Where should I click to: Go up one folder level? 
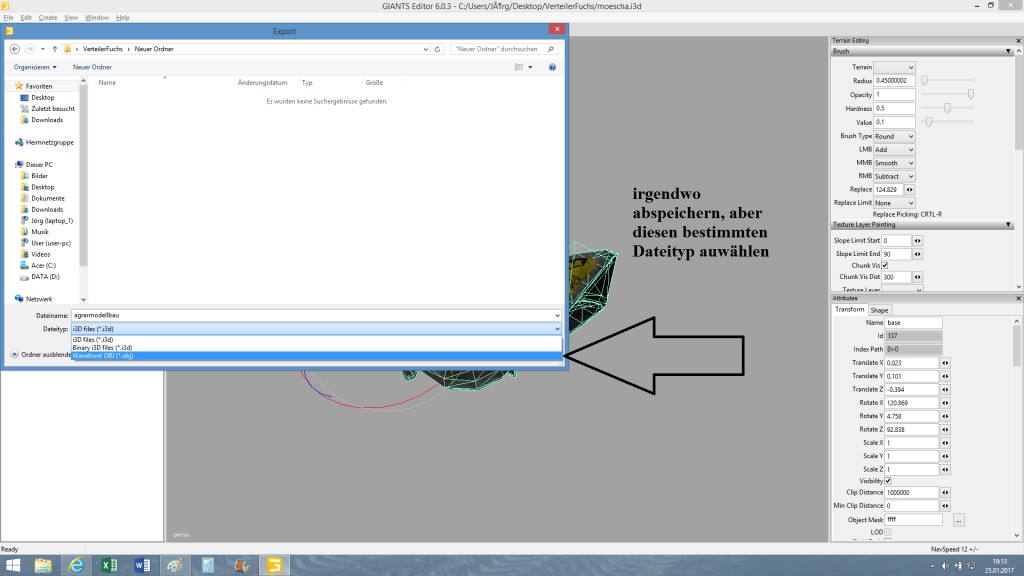pyautogui.click(x=55, y=49)
